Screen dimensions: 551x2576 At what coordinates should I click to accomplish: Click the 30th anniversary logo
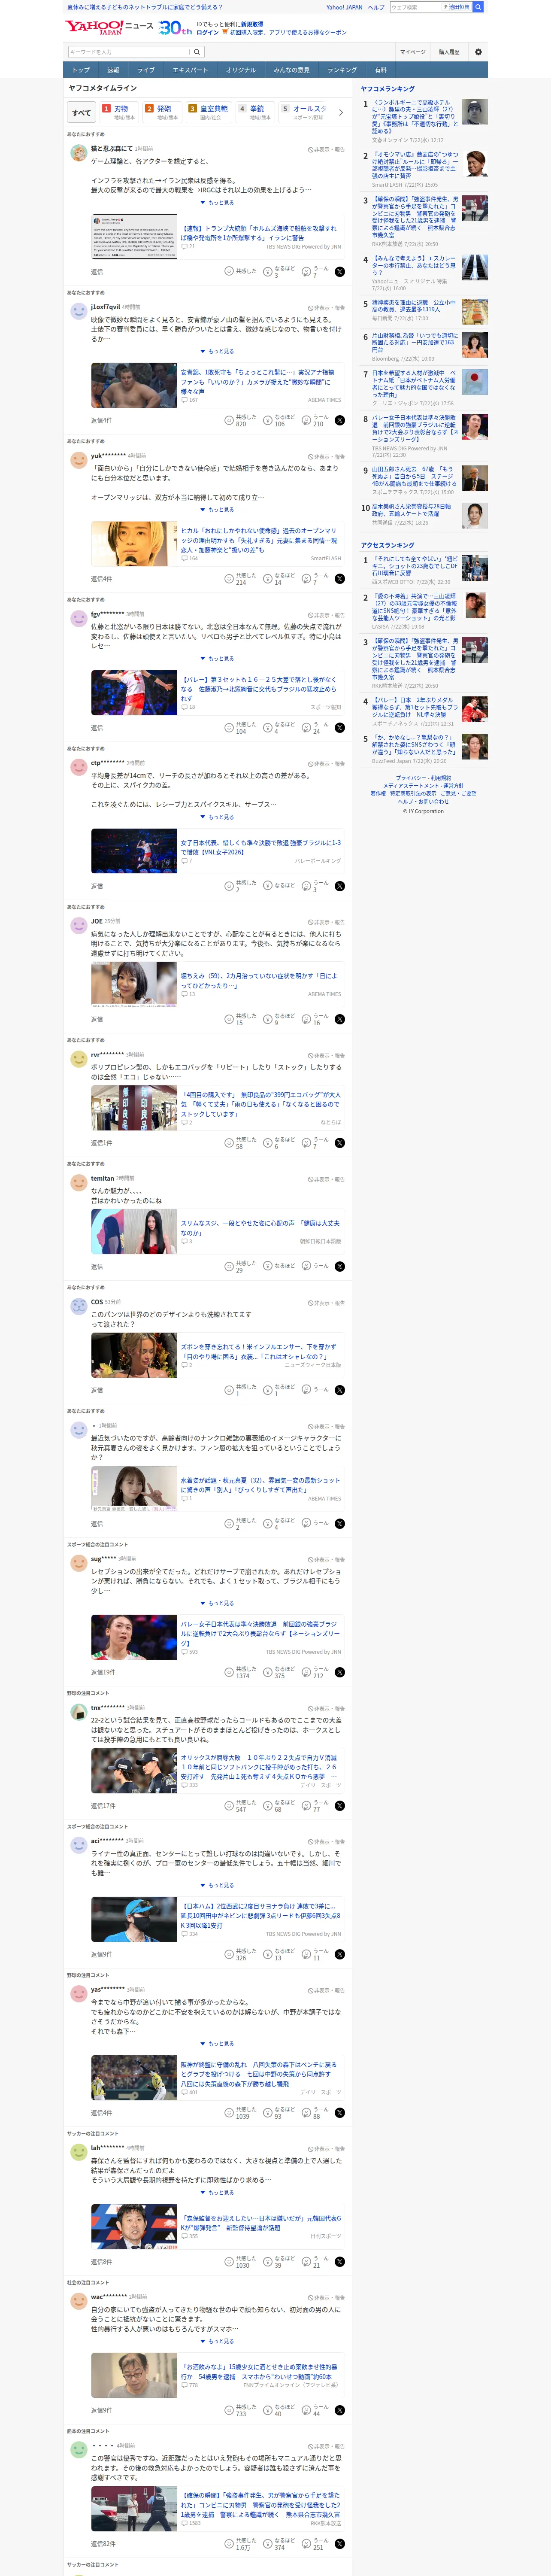coord(175,28)
